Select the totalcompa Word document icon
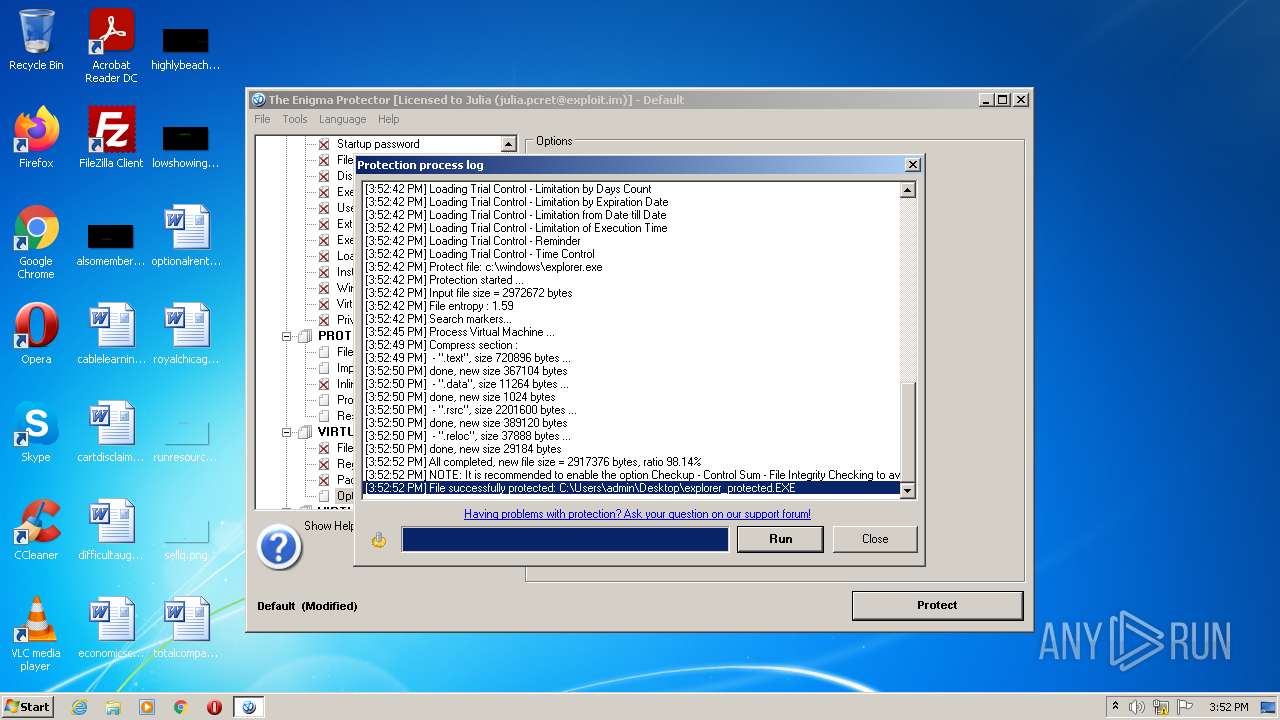1280x720 pixels. pyautogui.click(x=186, y=628)
